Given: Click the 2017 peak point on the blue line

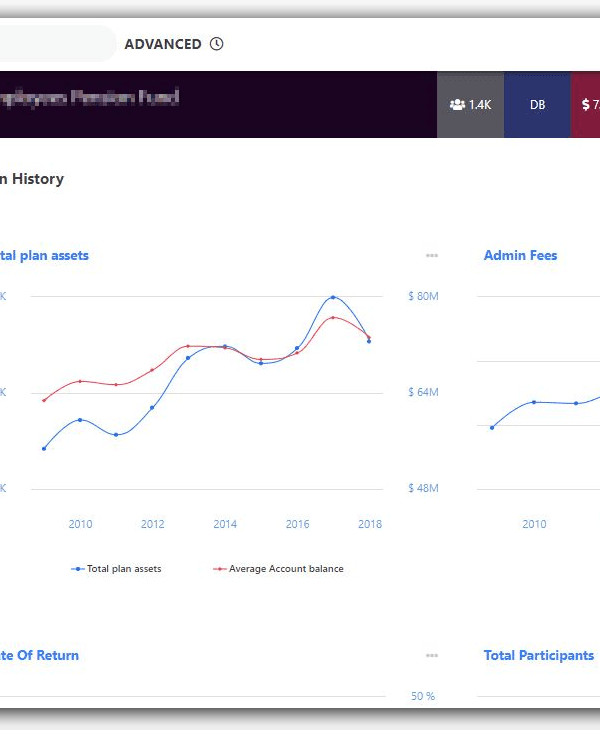Looking at the screenshot, I should coord(333,297).
